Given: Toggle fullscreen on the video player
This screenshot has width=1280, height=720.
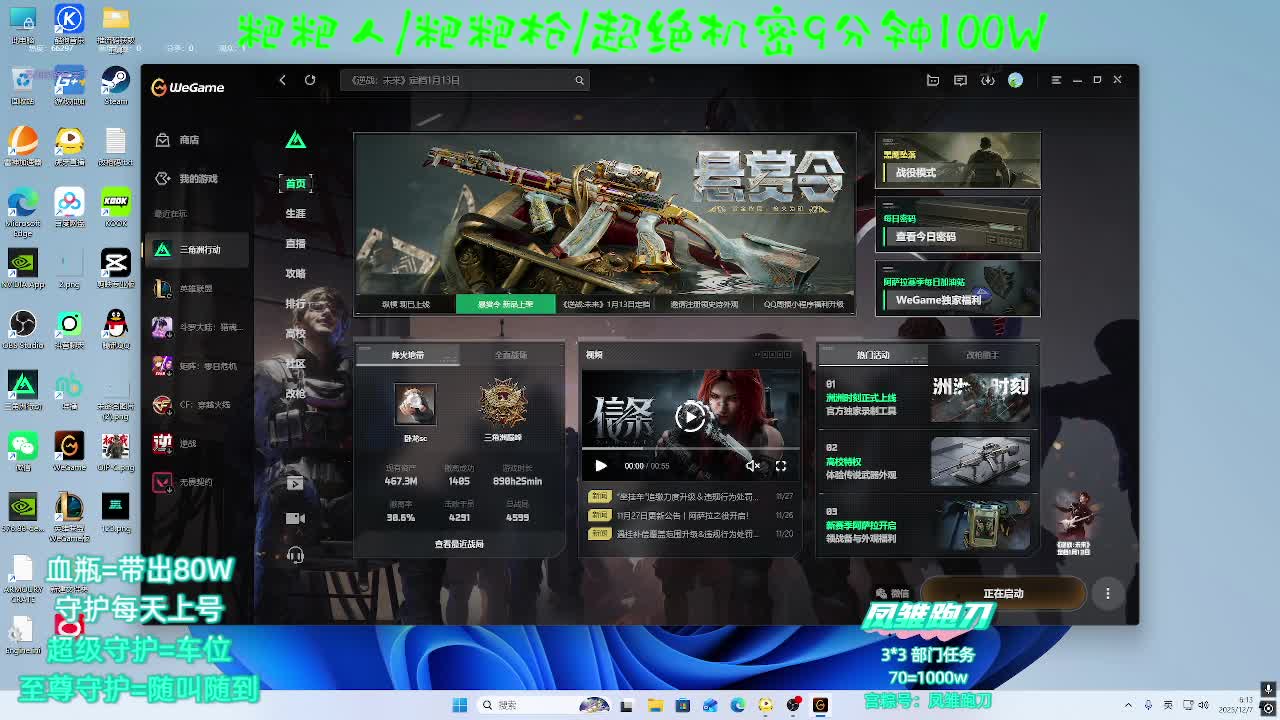Looking at the screenshot, I should [781, 465].
